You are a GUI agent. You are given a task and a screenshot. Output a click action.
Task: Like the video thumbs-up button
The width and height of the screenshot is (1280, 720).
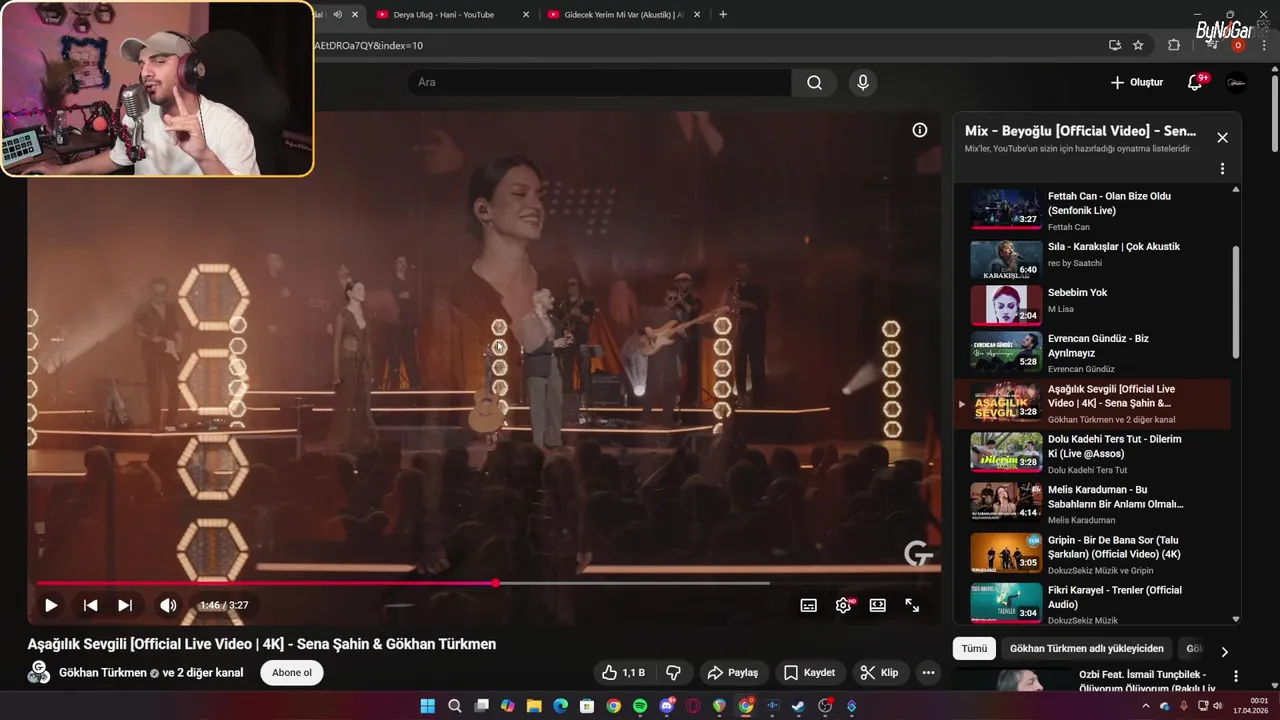click(x=624, y=673)
